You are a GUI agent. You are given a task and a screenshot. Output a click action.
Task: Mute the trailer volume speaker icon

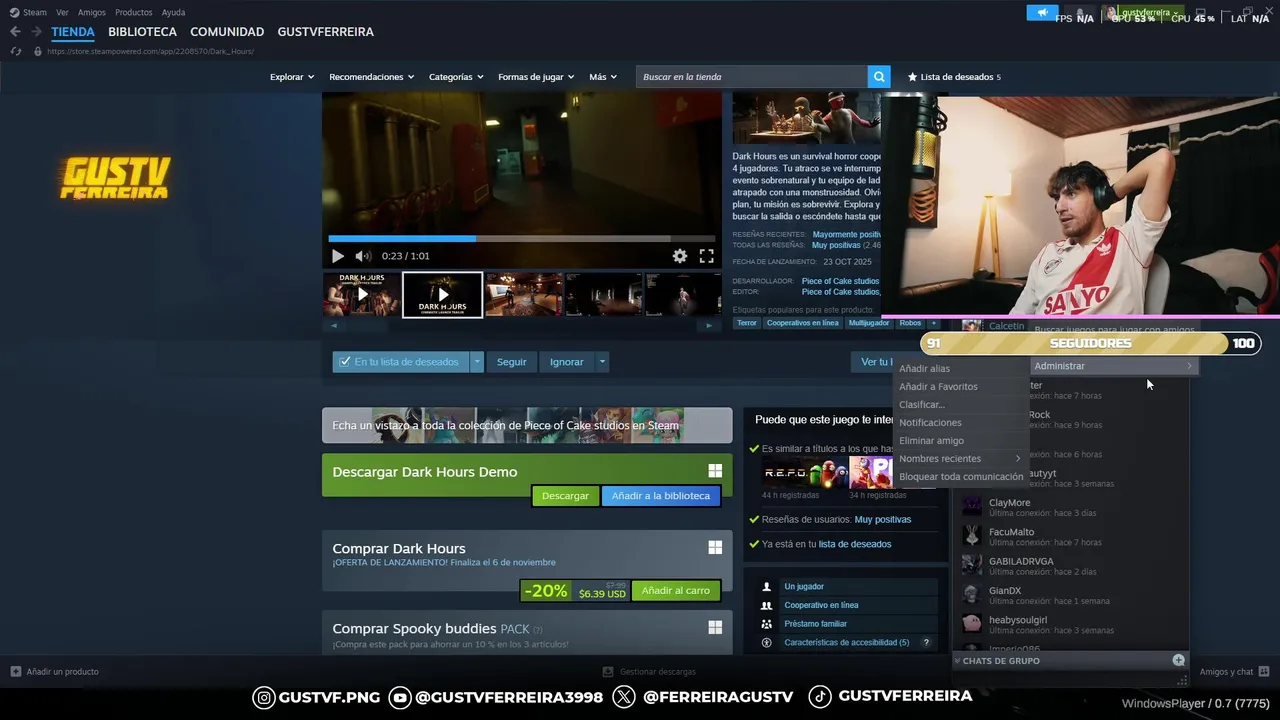[x=362, y=256]
